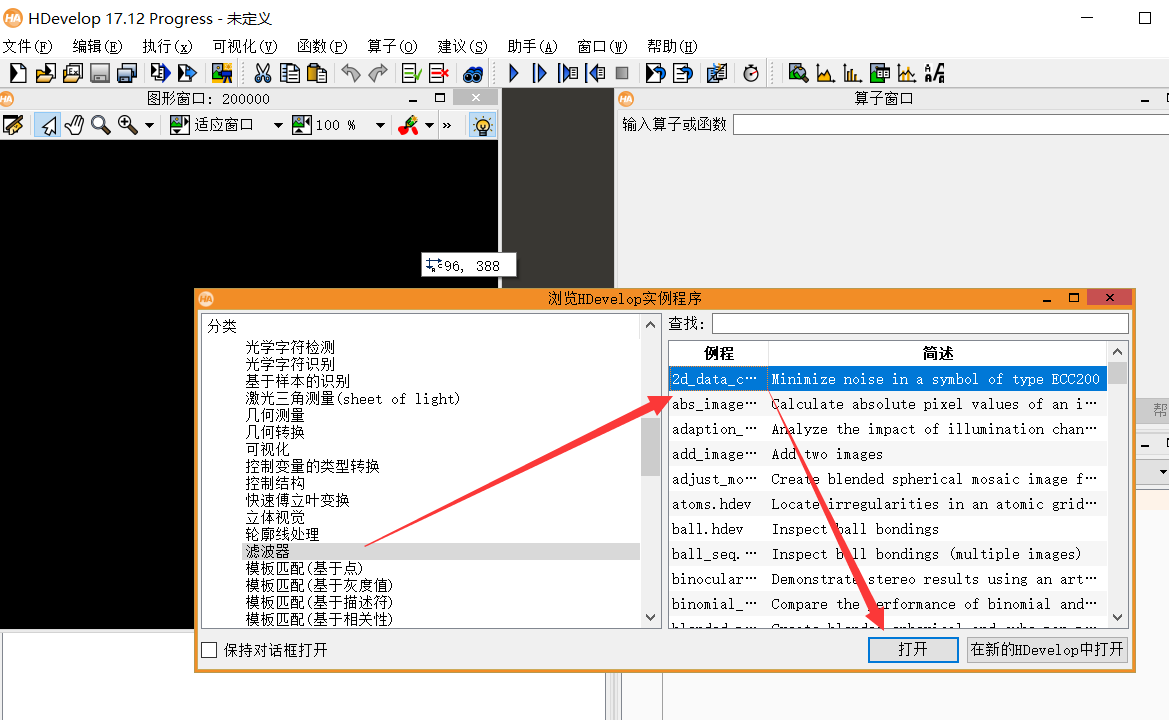Select the arrow pointer tool in graphics window
The image size is (1169, 720).
click(x=47, y=124)
